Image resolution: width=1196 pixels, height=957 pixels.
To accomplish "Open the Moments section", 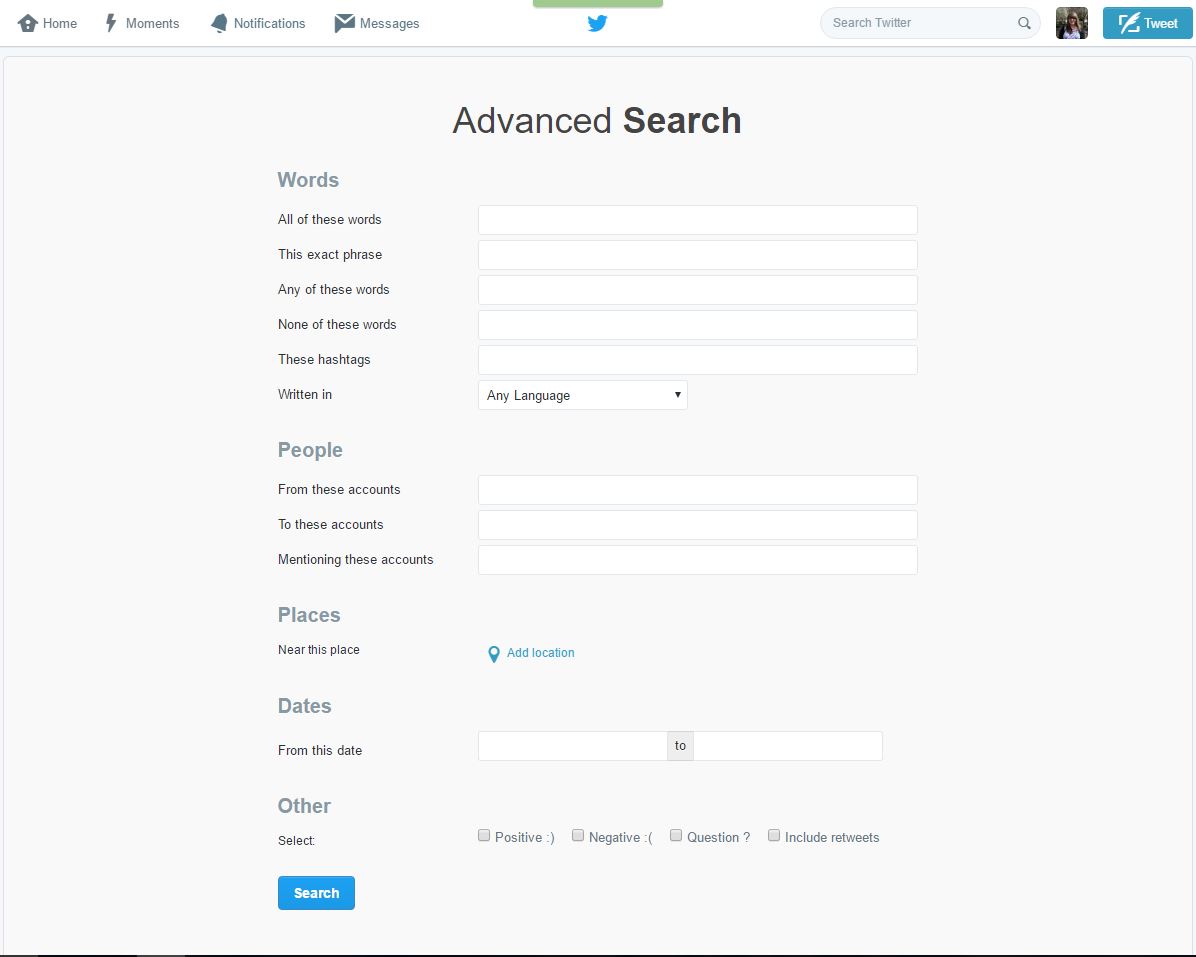I will tap(141, 23).
